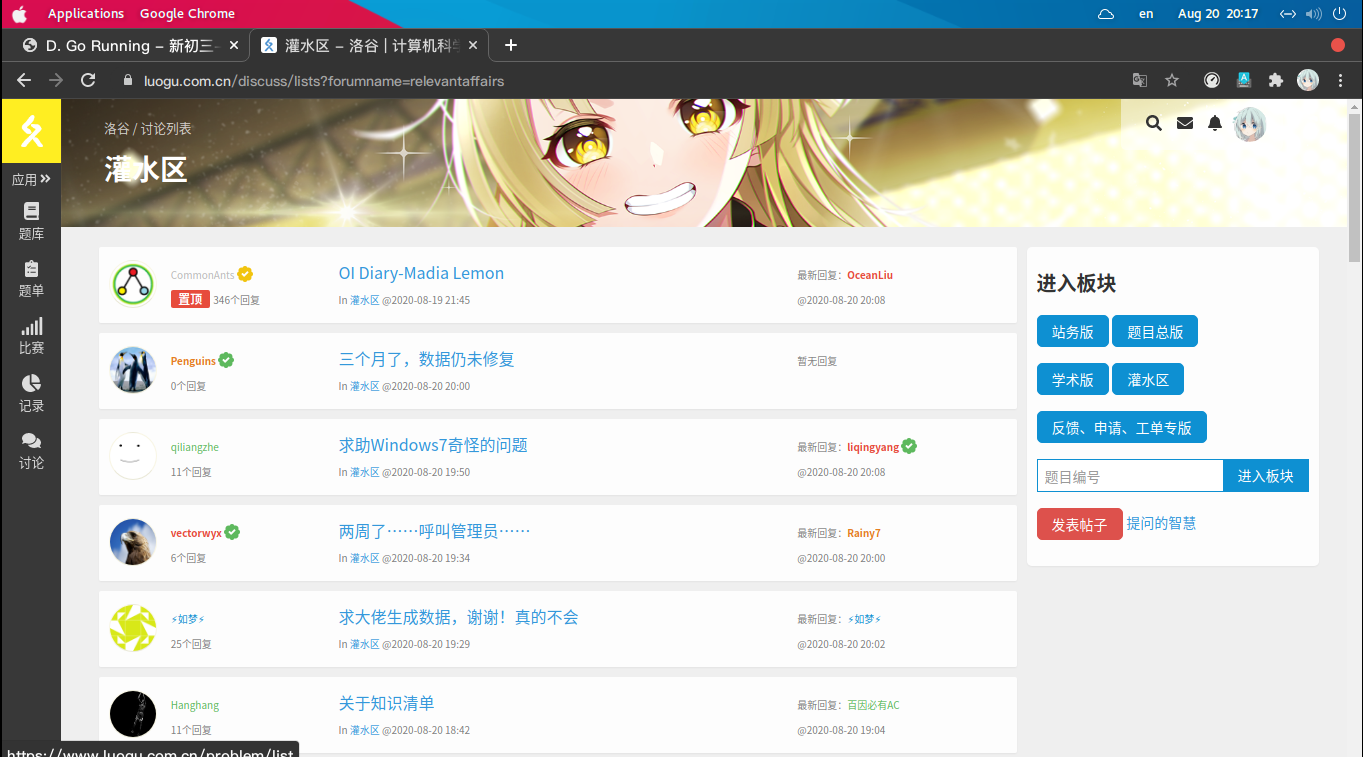Click the translate page icon in address bar

coord(1140,80)
